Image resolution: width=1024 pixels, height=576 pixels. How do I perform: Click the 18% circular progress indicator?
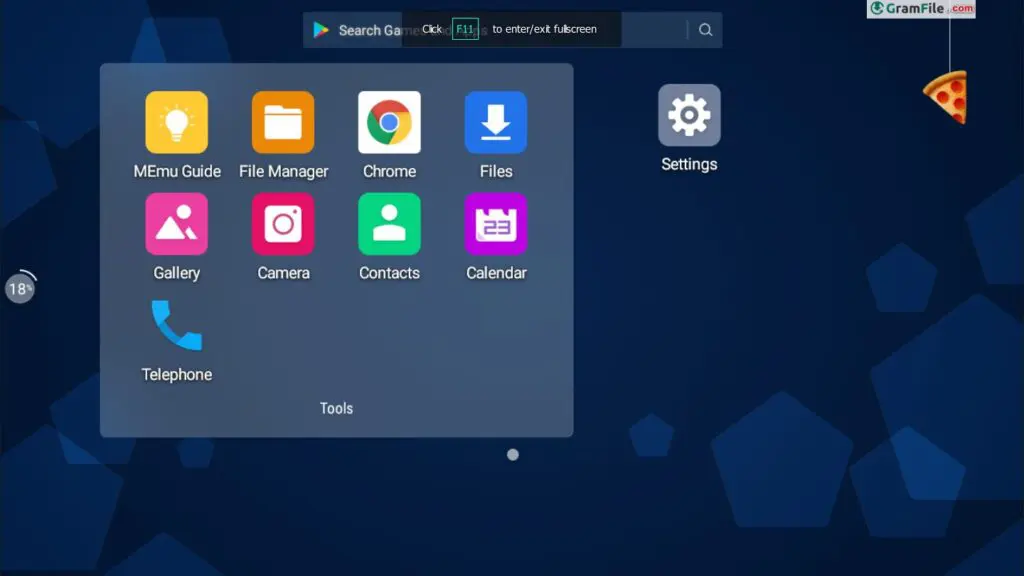point(20,289)
